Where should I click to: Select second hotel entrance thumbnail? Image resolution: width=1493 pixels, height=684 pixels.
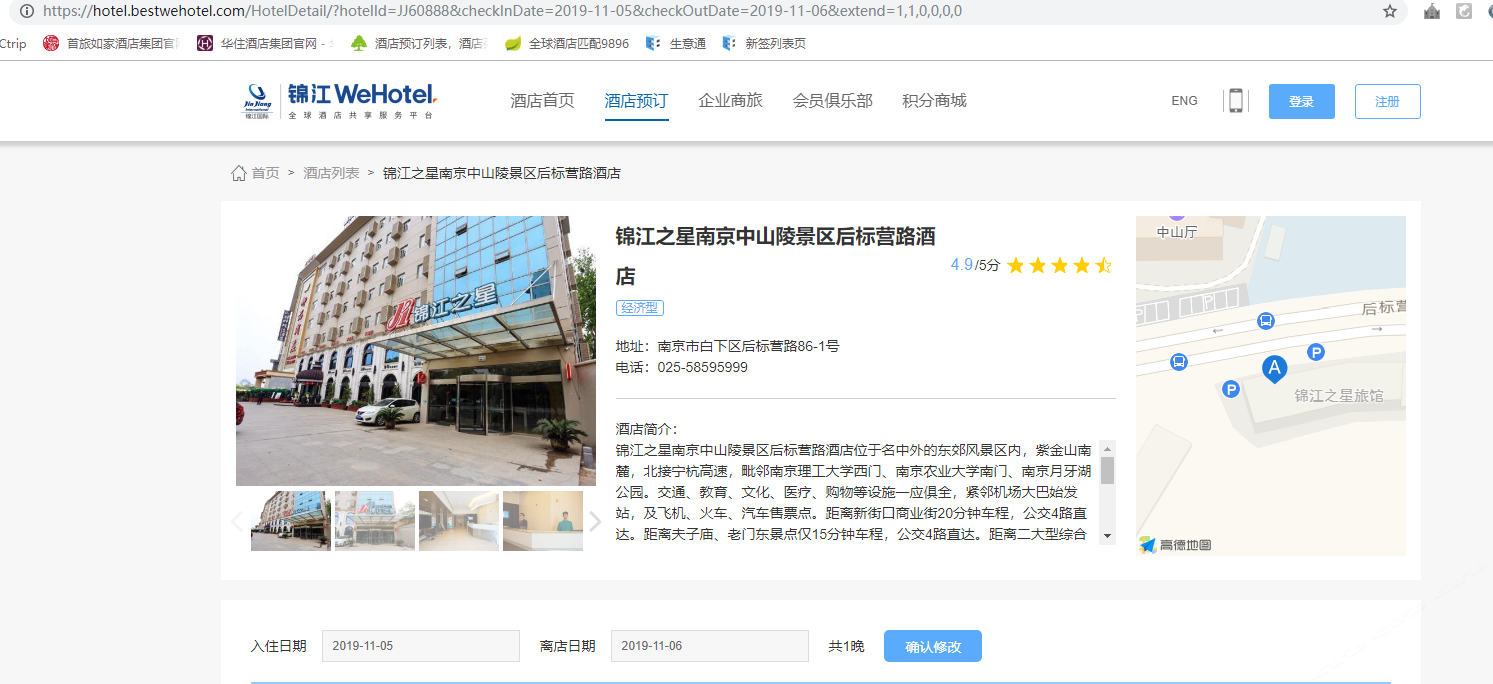point(375,521)
